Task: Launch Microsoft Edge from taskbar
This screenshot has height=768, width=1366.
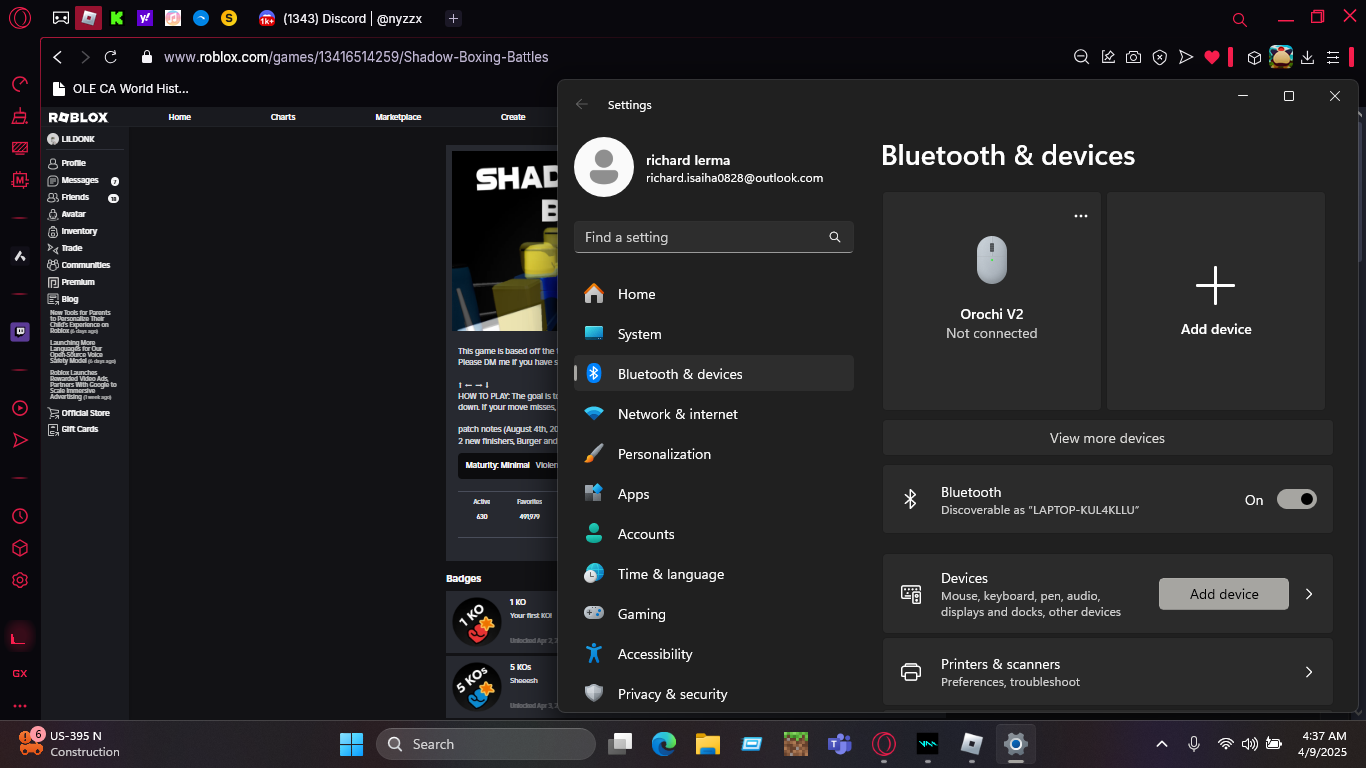Action: click(664, 744)
